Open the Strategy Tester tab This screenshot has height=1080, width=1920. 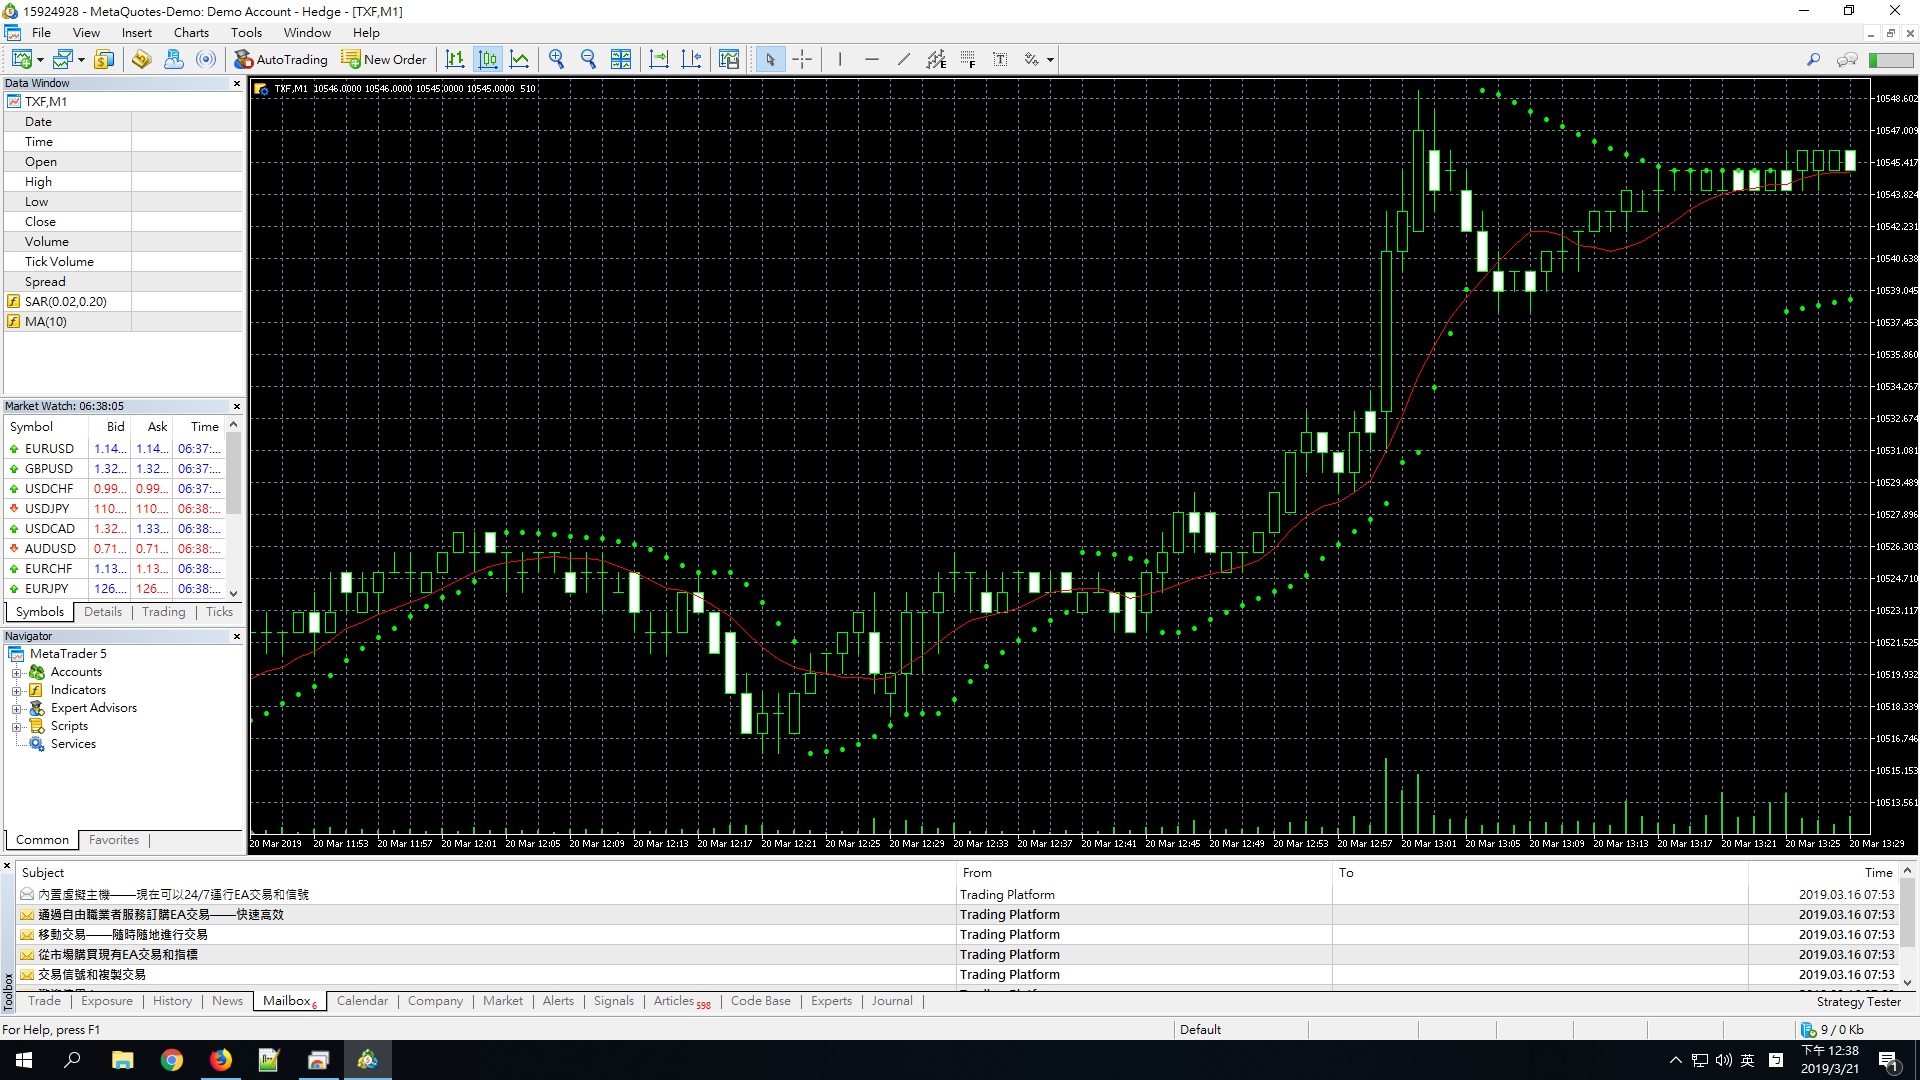[x=1858, y=1001]
